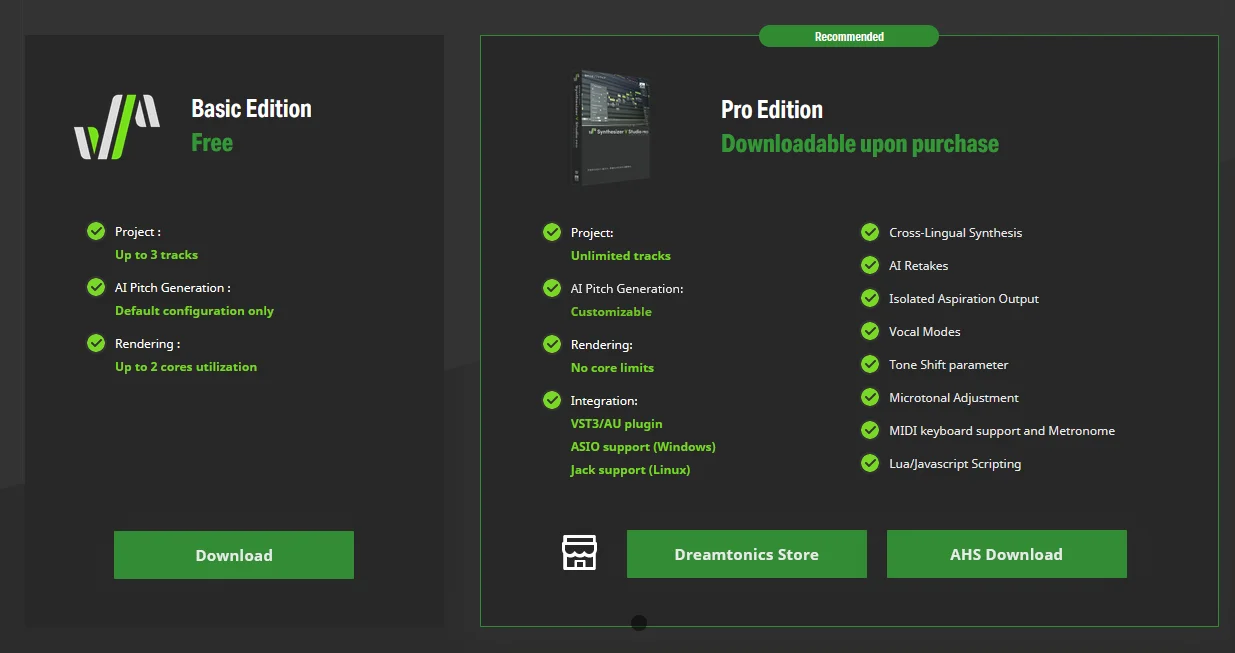Click the Synthesizer V logo in Basic Edition

(117, 127)
